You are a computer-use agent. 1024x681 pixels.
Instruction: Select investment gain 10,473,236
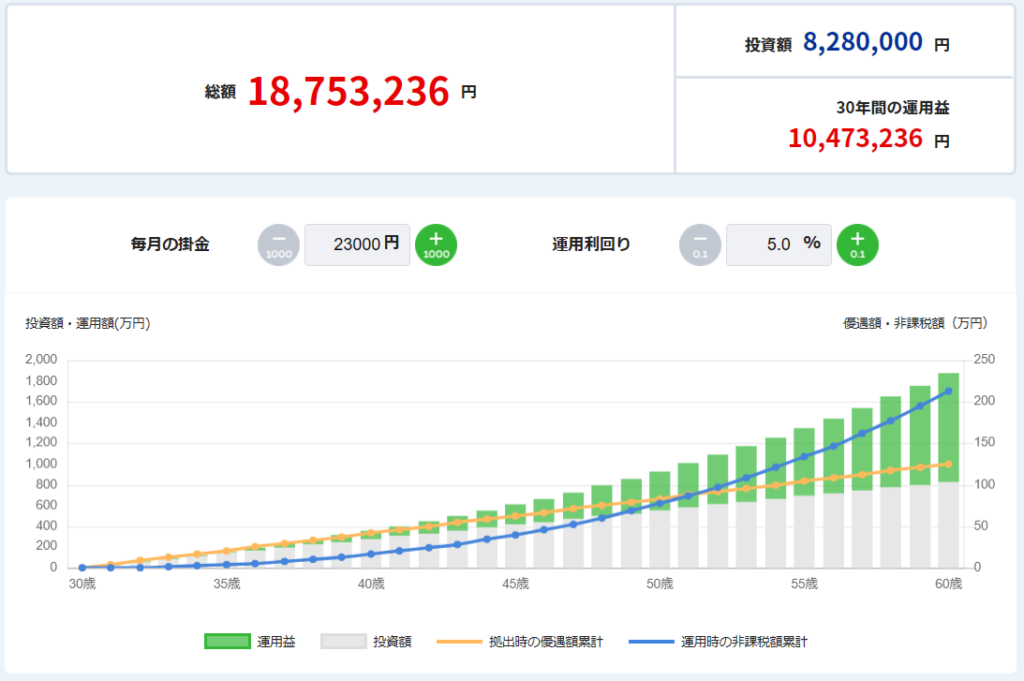coord(856,138)
